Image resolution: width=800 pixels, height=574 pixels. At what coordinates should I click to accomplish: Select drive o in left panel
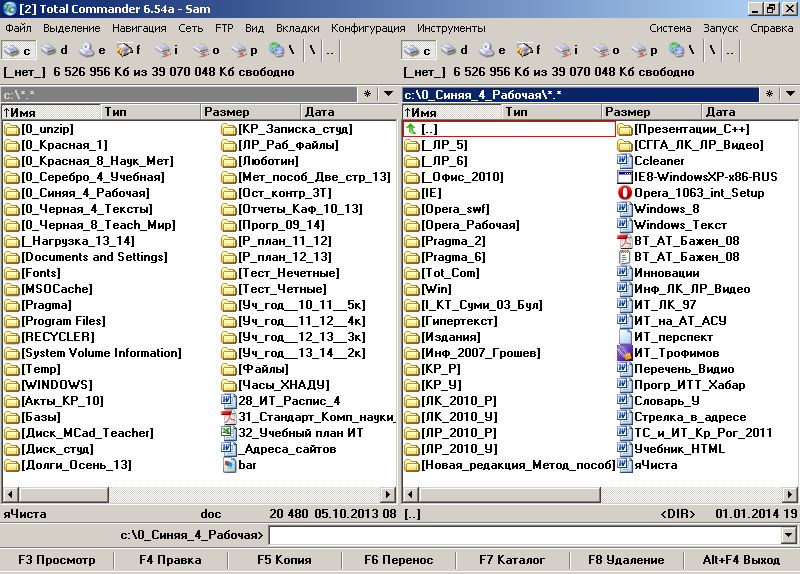(206, 51)
